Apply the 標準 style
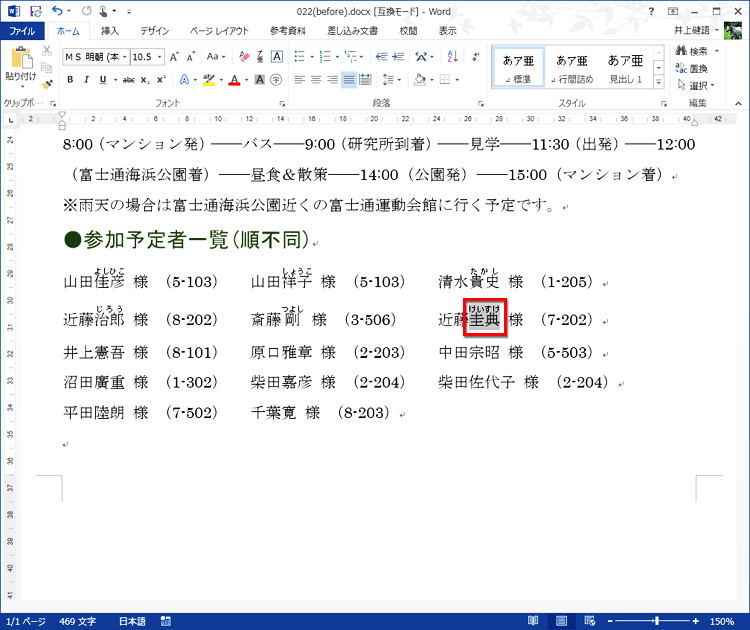 [x=518, y=67]
